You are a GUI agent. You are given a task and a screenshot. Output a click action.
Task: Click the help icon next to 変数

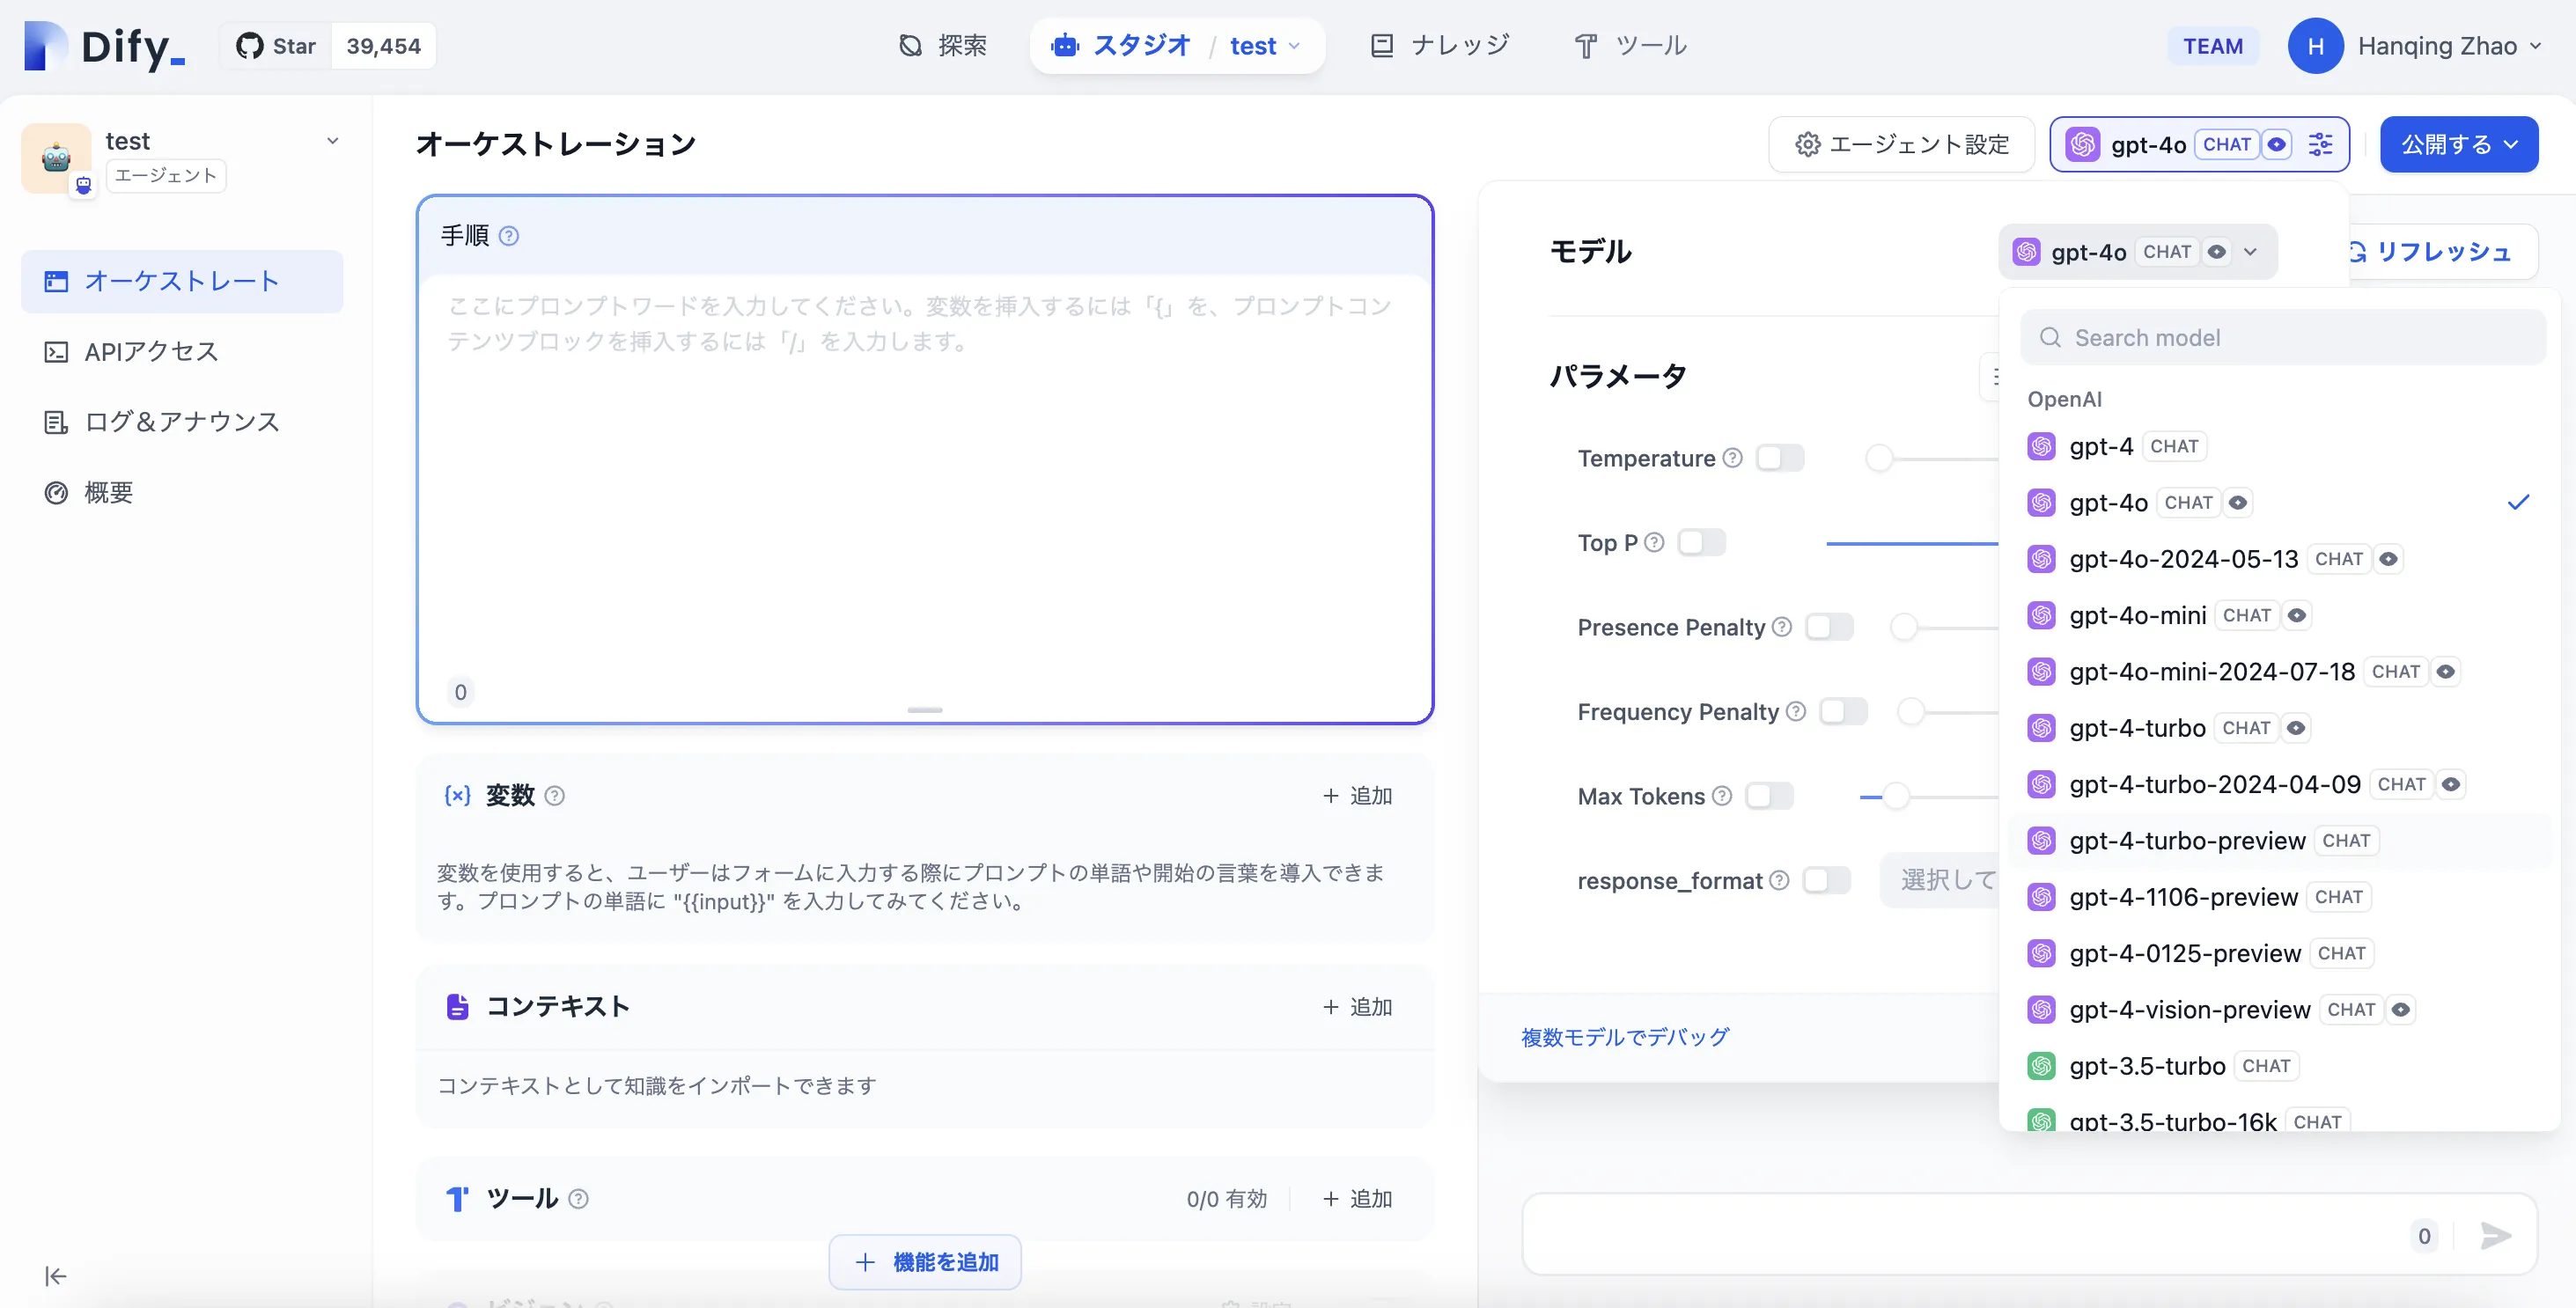(x=555, y=796)
